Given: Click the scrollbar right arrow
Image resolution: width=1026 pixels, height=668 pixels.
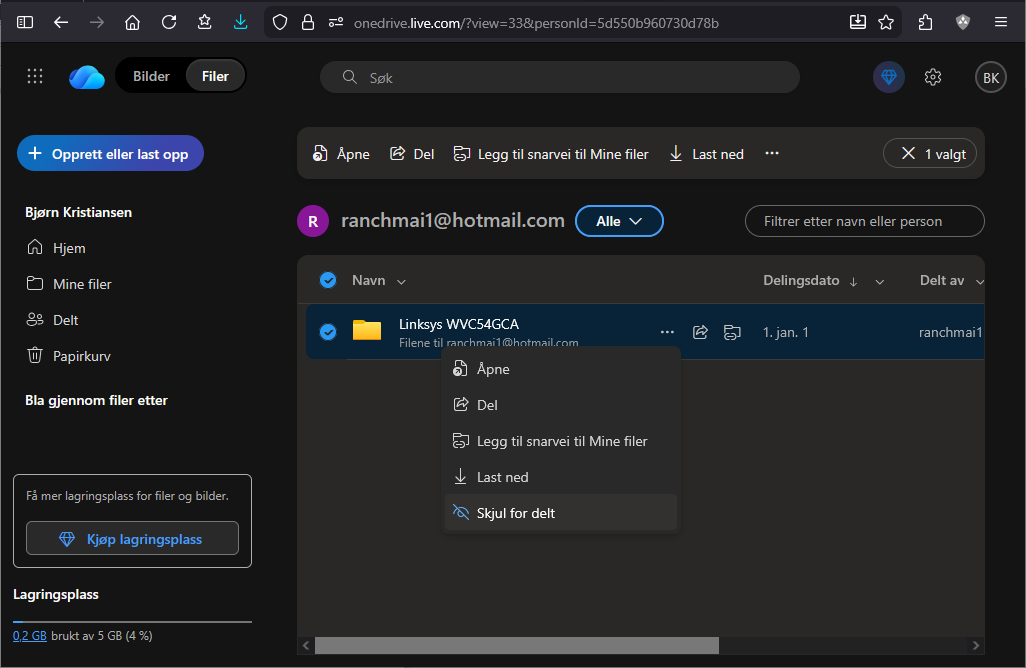Looking at the screenshot, I should (976, 645).
